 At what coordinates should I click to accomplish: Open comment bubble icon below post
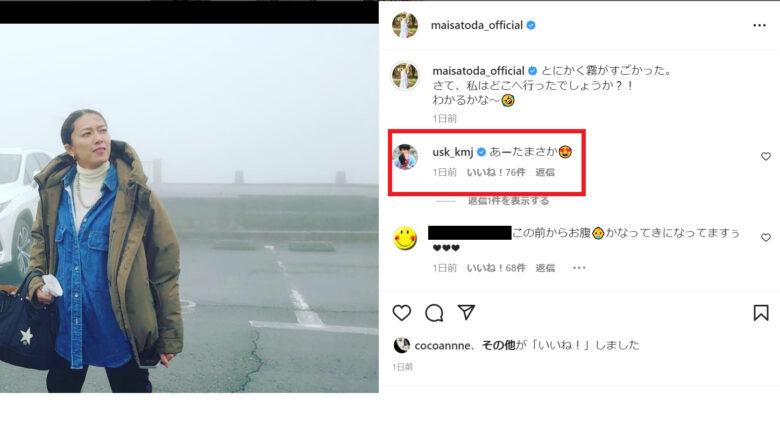(x=434, y=313)
